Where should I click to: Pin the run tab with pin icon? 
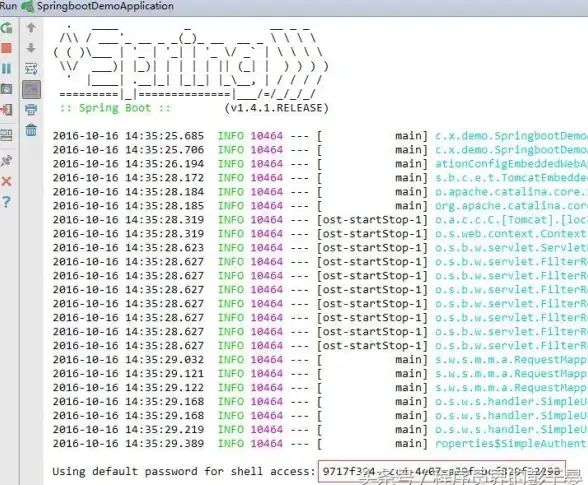tap(6, 161)
